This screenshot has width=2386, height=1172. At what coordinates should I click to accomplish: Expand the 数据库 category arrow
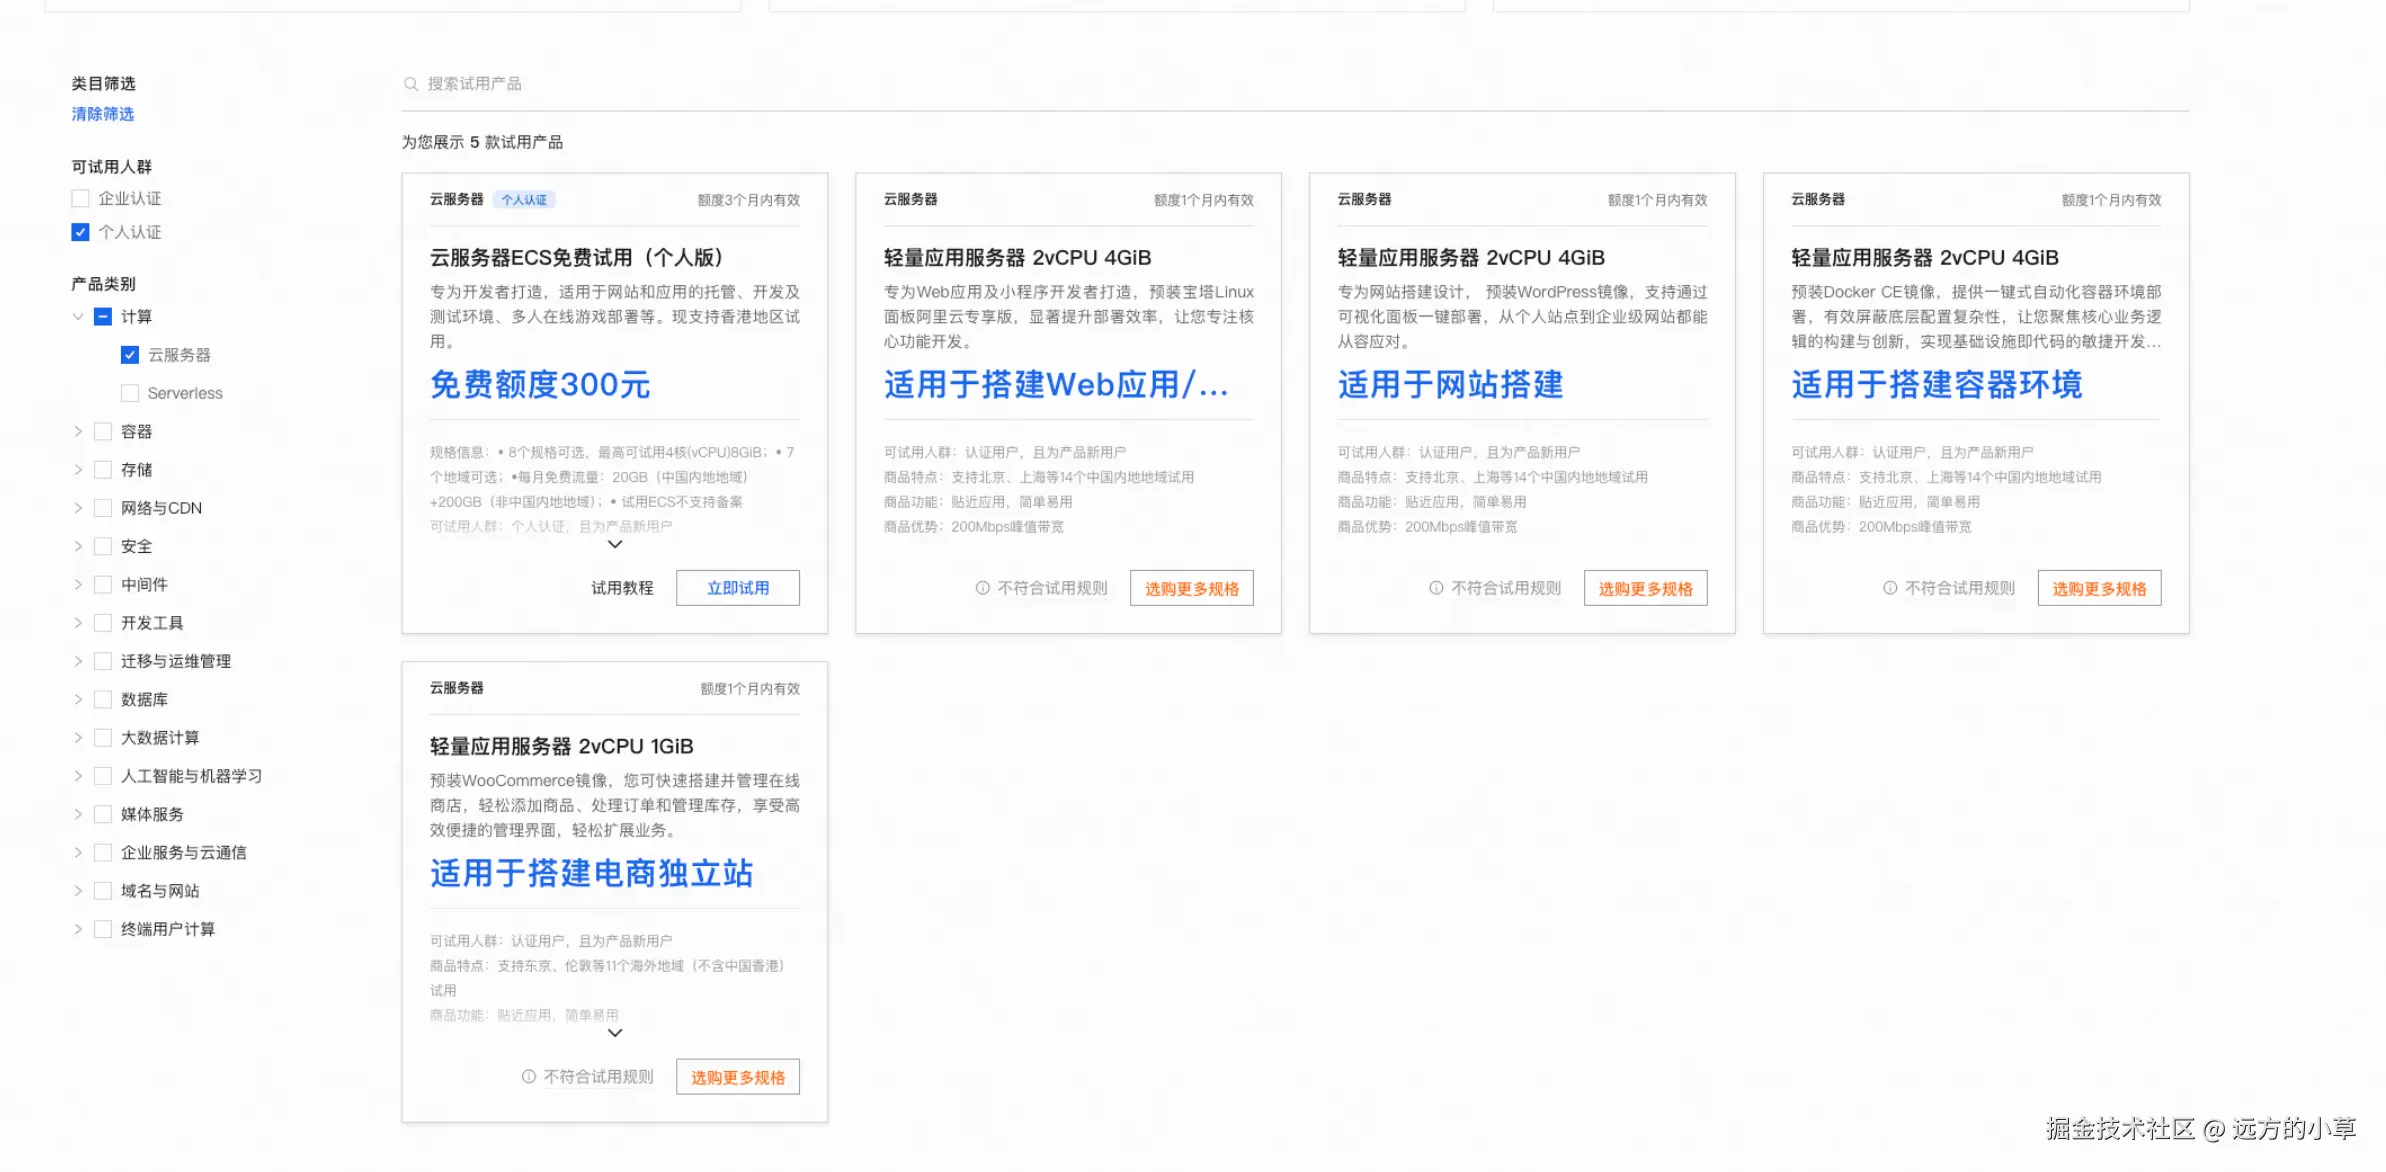pos(78,700)
